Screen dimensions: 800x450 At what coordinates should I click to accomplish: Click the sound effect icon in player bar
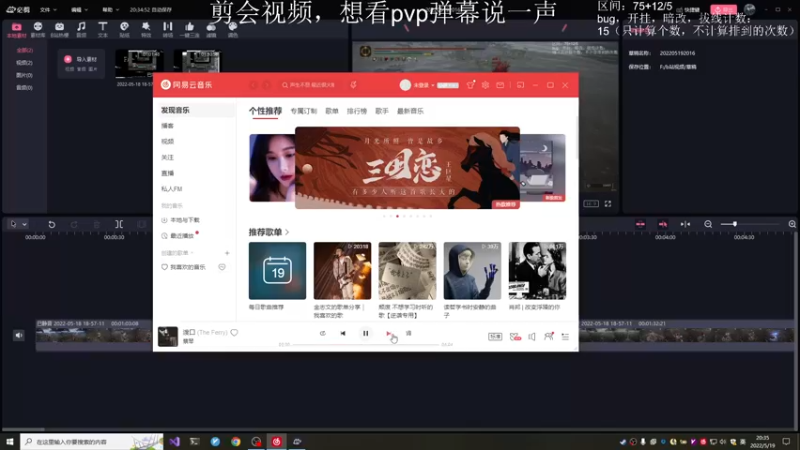pos(515,337)
